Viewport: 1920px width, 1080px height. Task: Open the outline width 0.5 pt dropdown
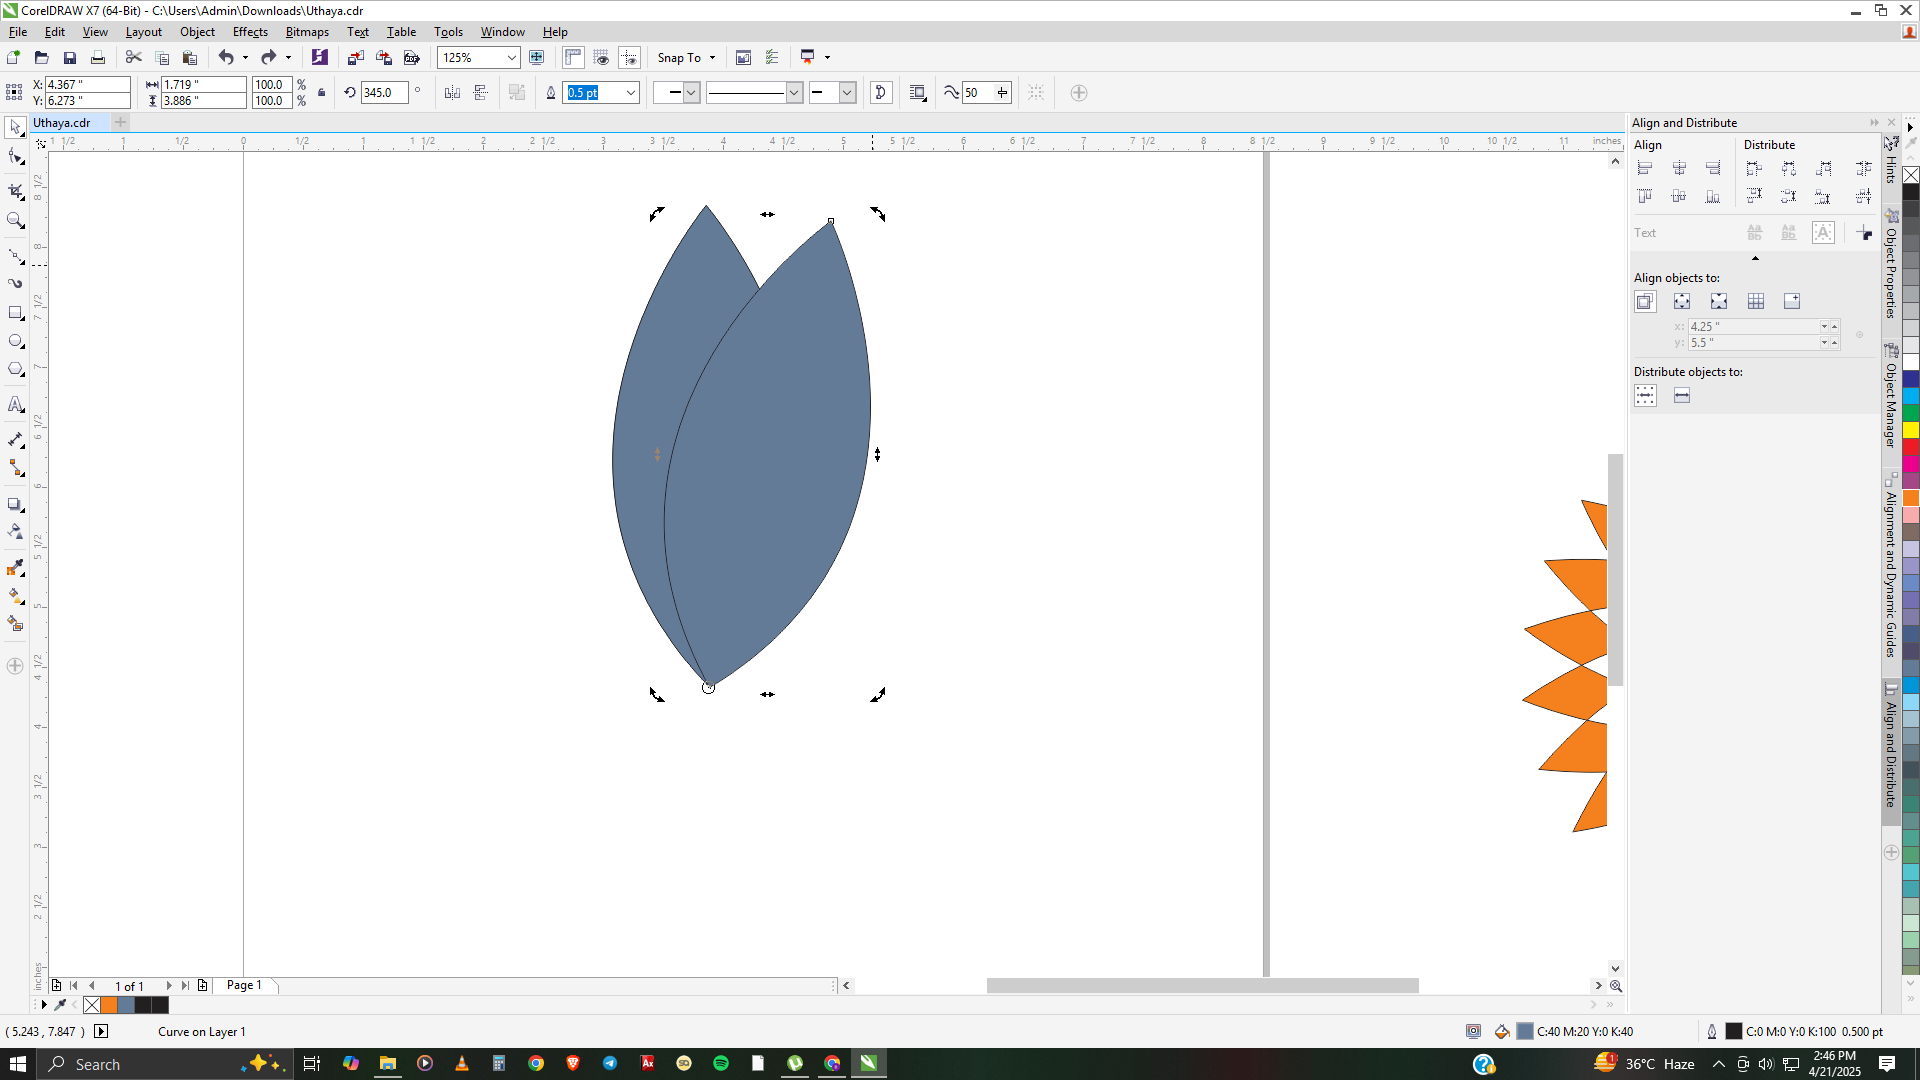[x=631, y=93]
